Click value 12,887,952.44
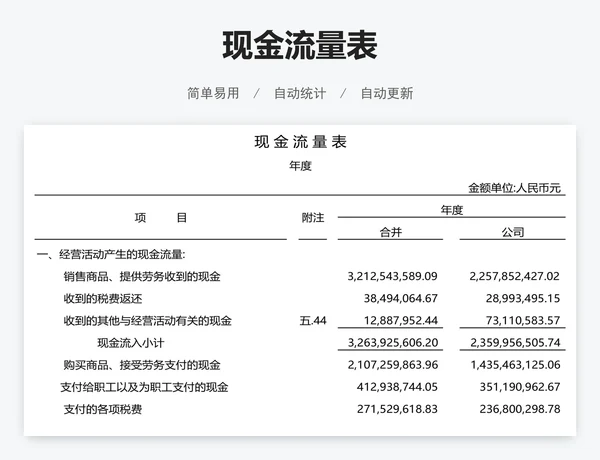600x460 pixels. 401,321
